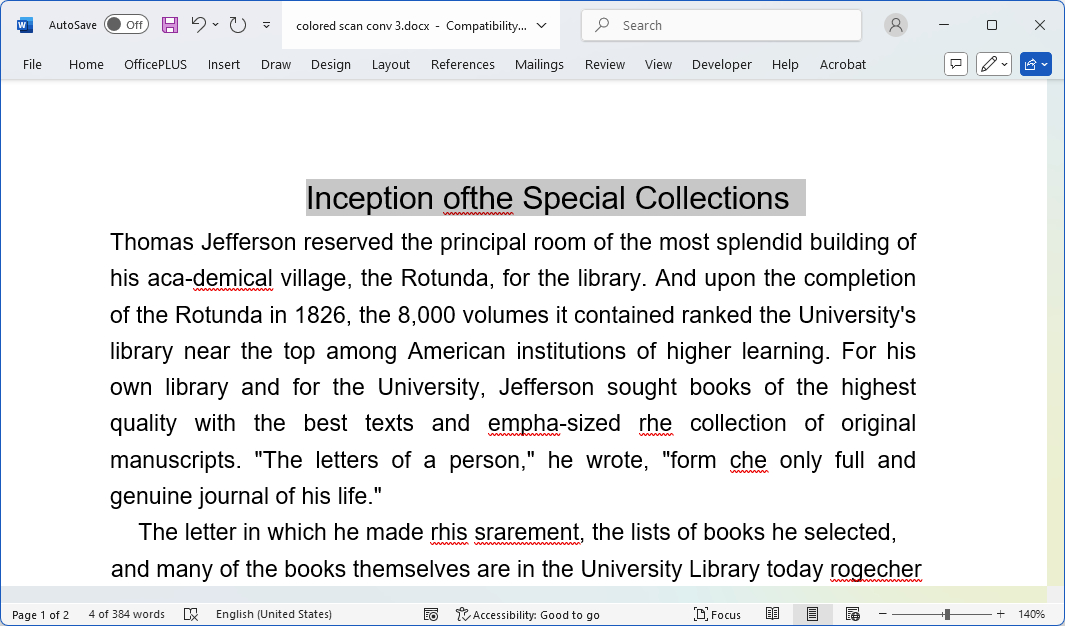The height and width of the screenshot is (626, 1065).
Task: Click the zoom slider handle
Action: pyautogui.click(x=946, y=614)
